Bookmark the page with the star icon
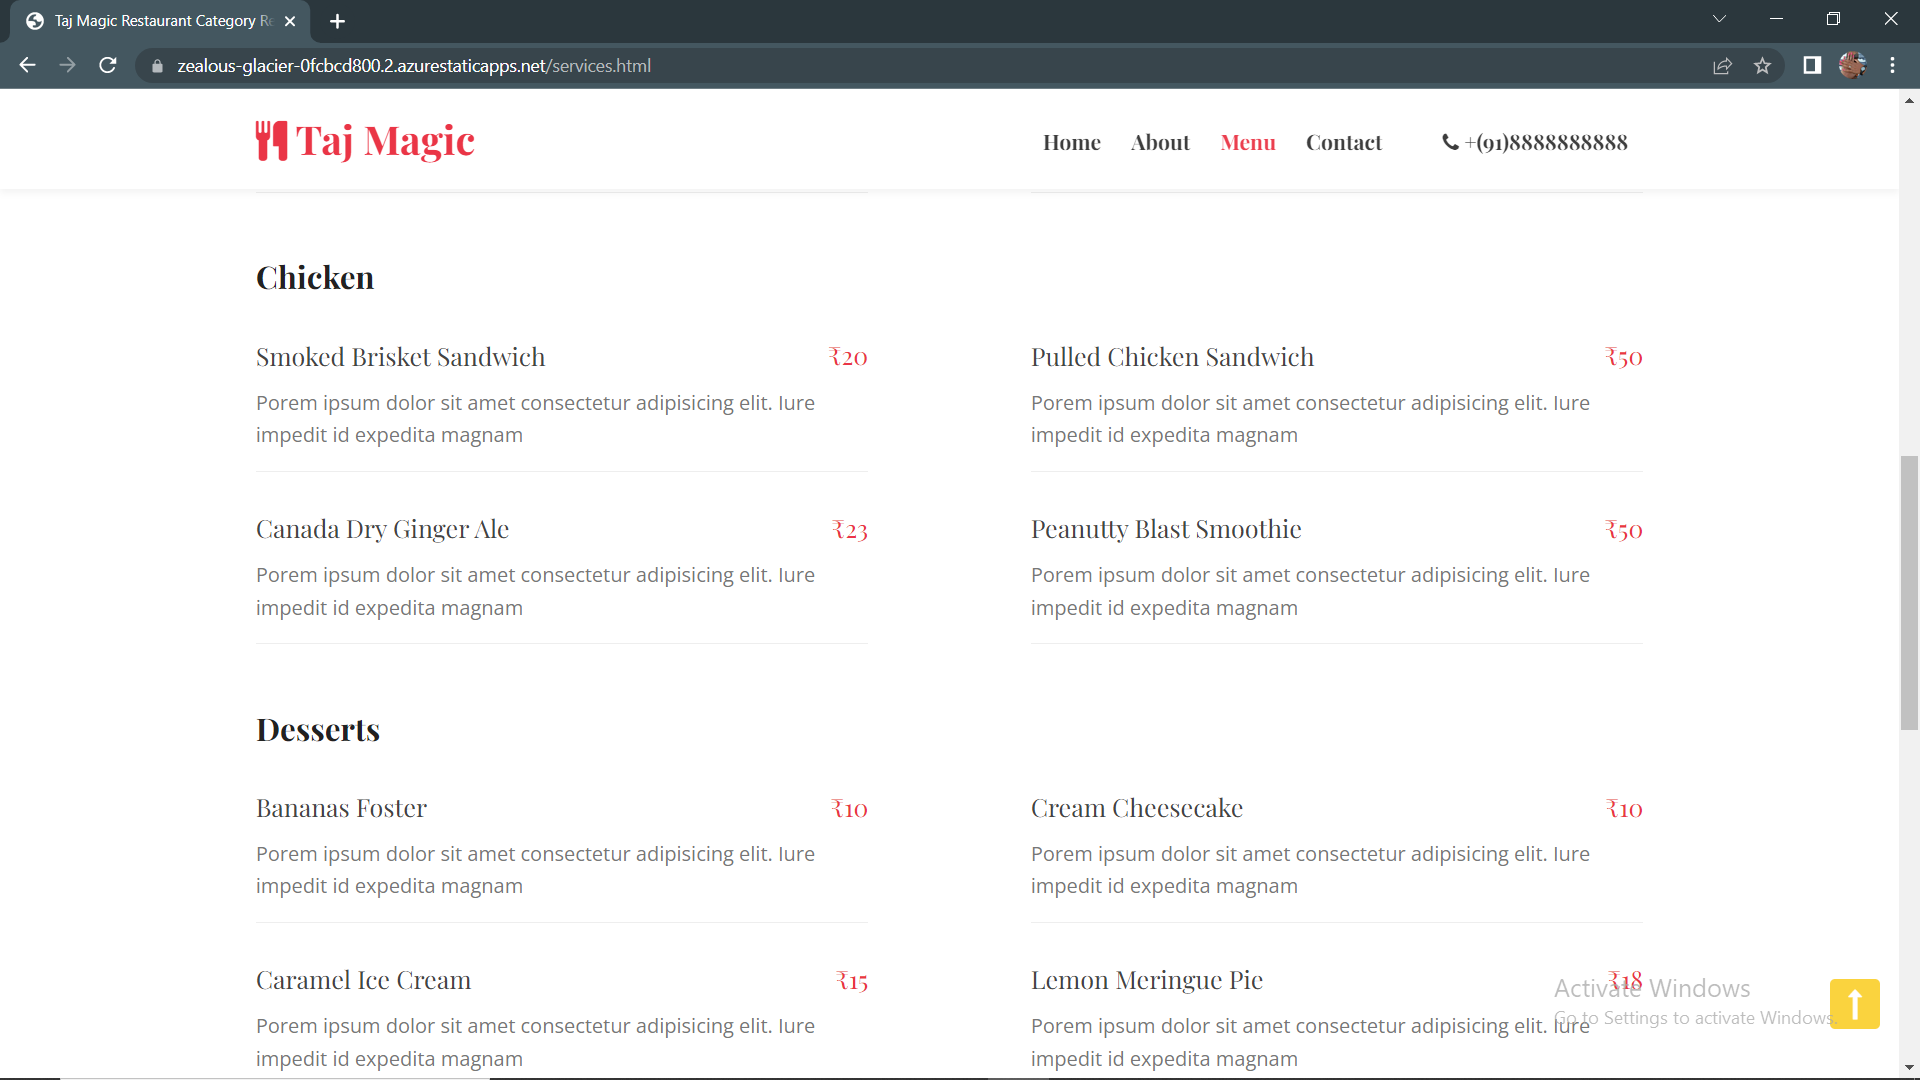Viewport: 1920px width, 1080px height. [1763, 65]
